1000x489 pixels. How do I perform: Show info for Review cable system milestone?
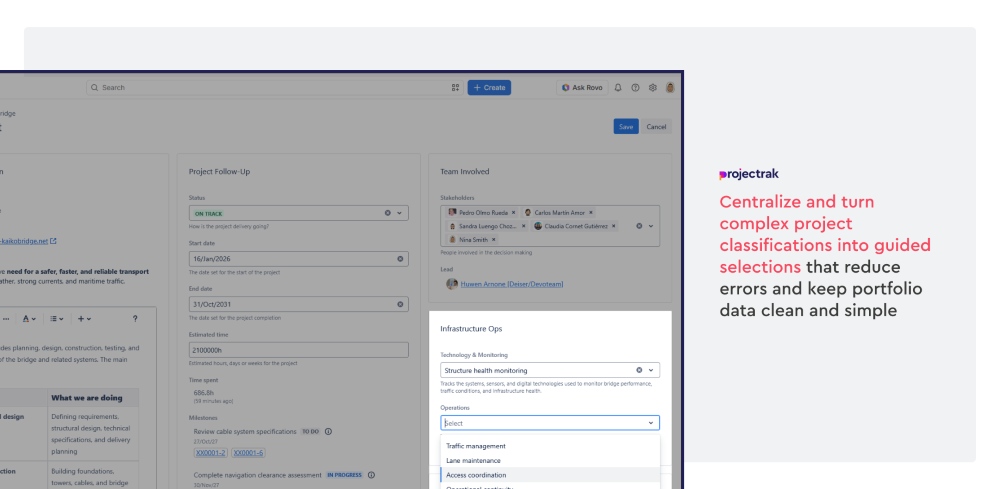(x=328, y=432)
